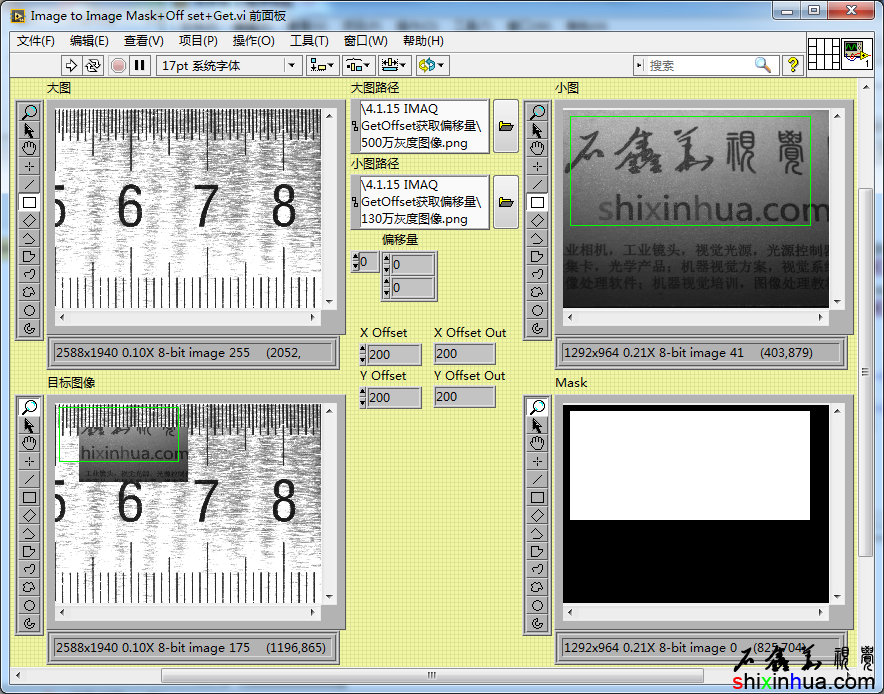Open the 操作(O) menu
The width and height of the screenshot is (884, 694).
pyautogui.click(x=254, y=41)
